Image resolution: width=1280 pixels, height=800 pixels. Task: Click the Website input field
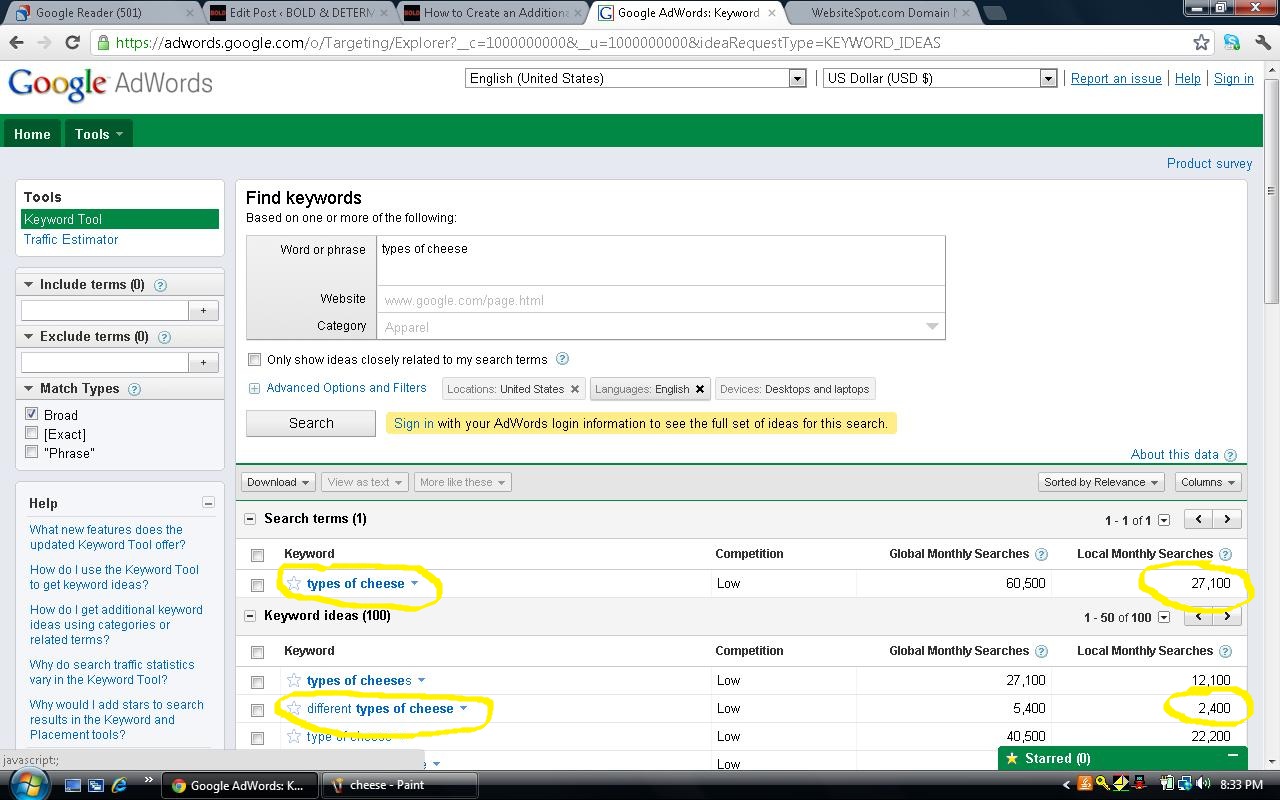pos(660,300)
